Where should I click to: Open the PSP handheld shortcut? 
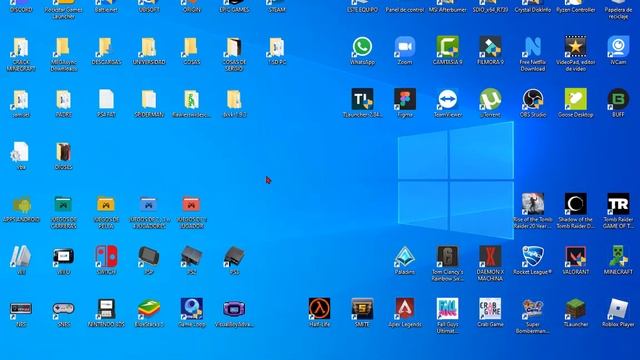[149, 257]
